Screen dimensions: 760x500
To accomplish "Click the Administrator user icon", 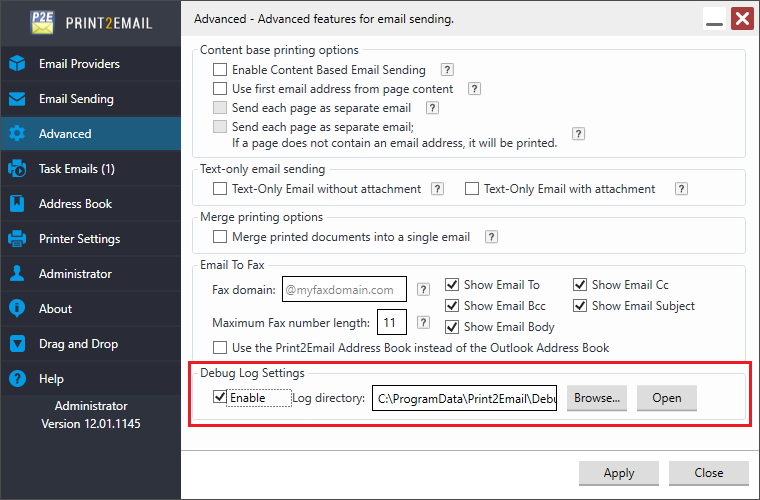I will tap(17, 274).
